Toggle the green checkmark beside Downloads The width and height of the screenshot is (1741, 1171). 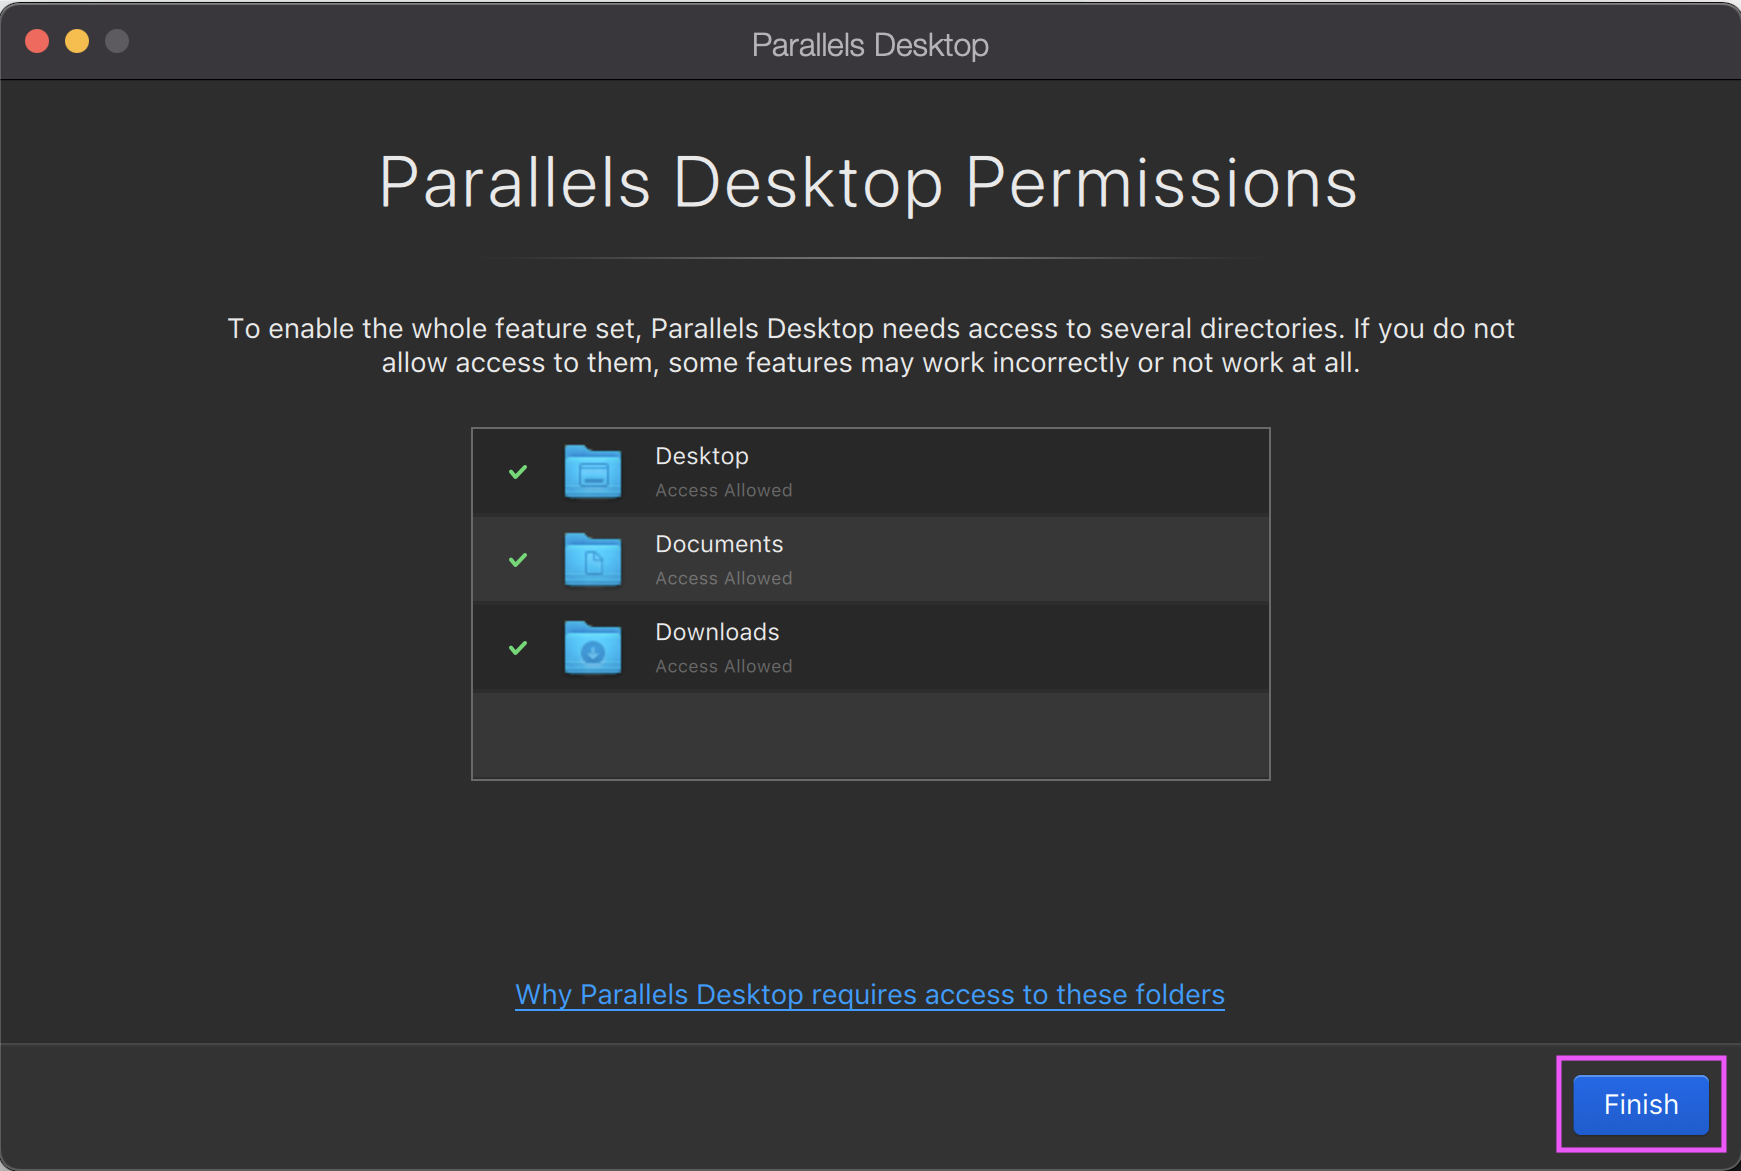point(517,647)
